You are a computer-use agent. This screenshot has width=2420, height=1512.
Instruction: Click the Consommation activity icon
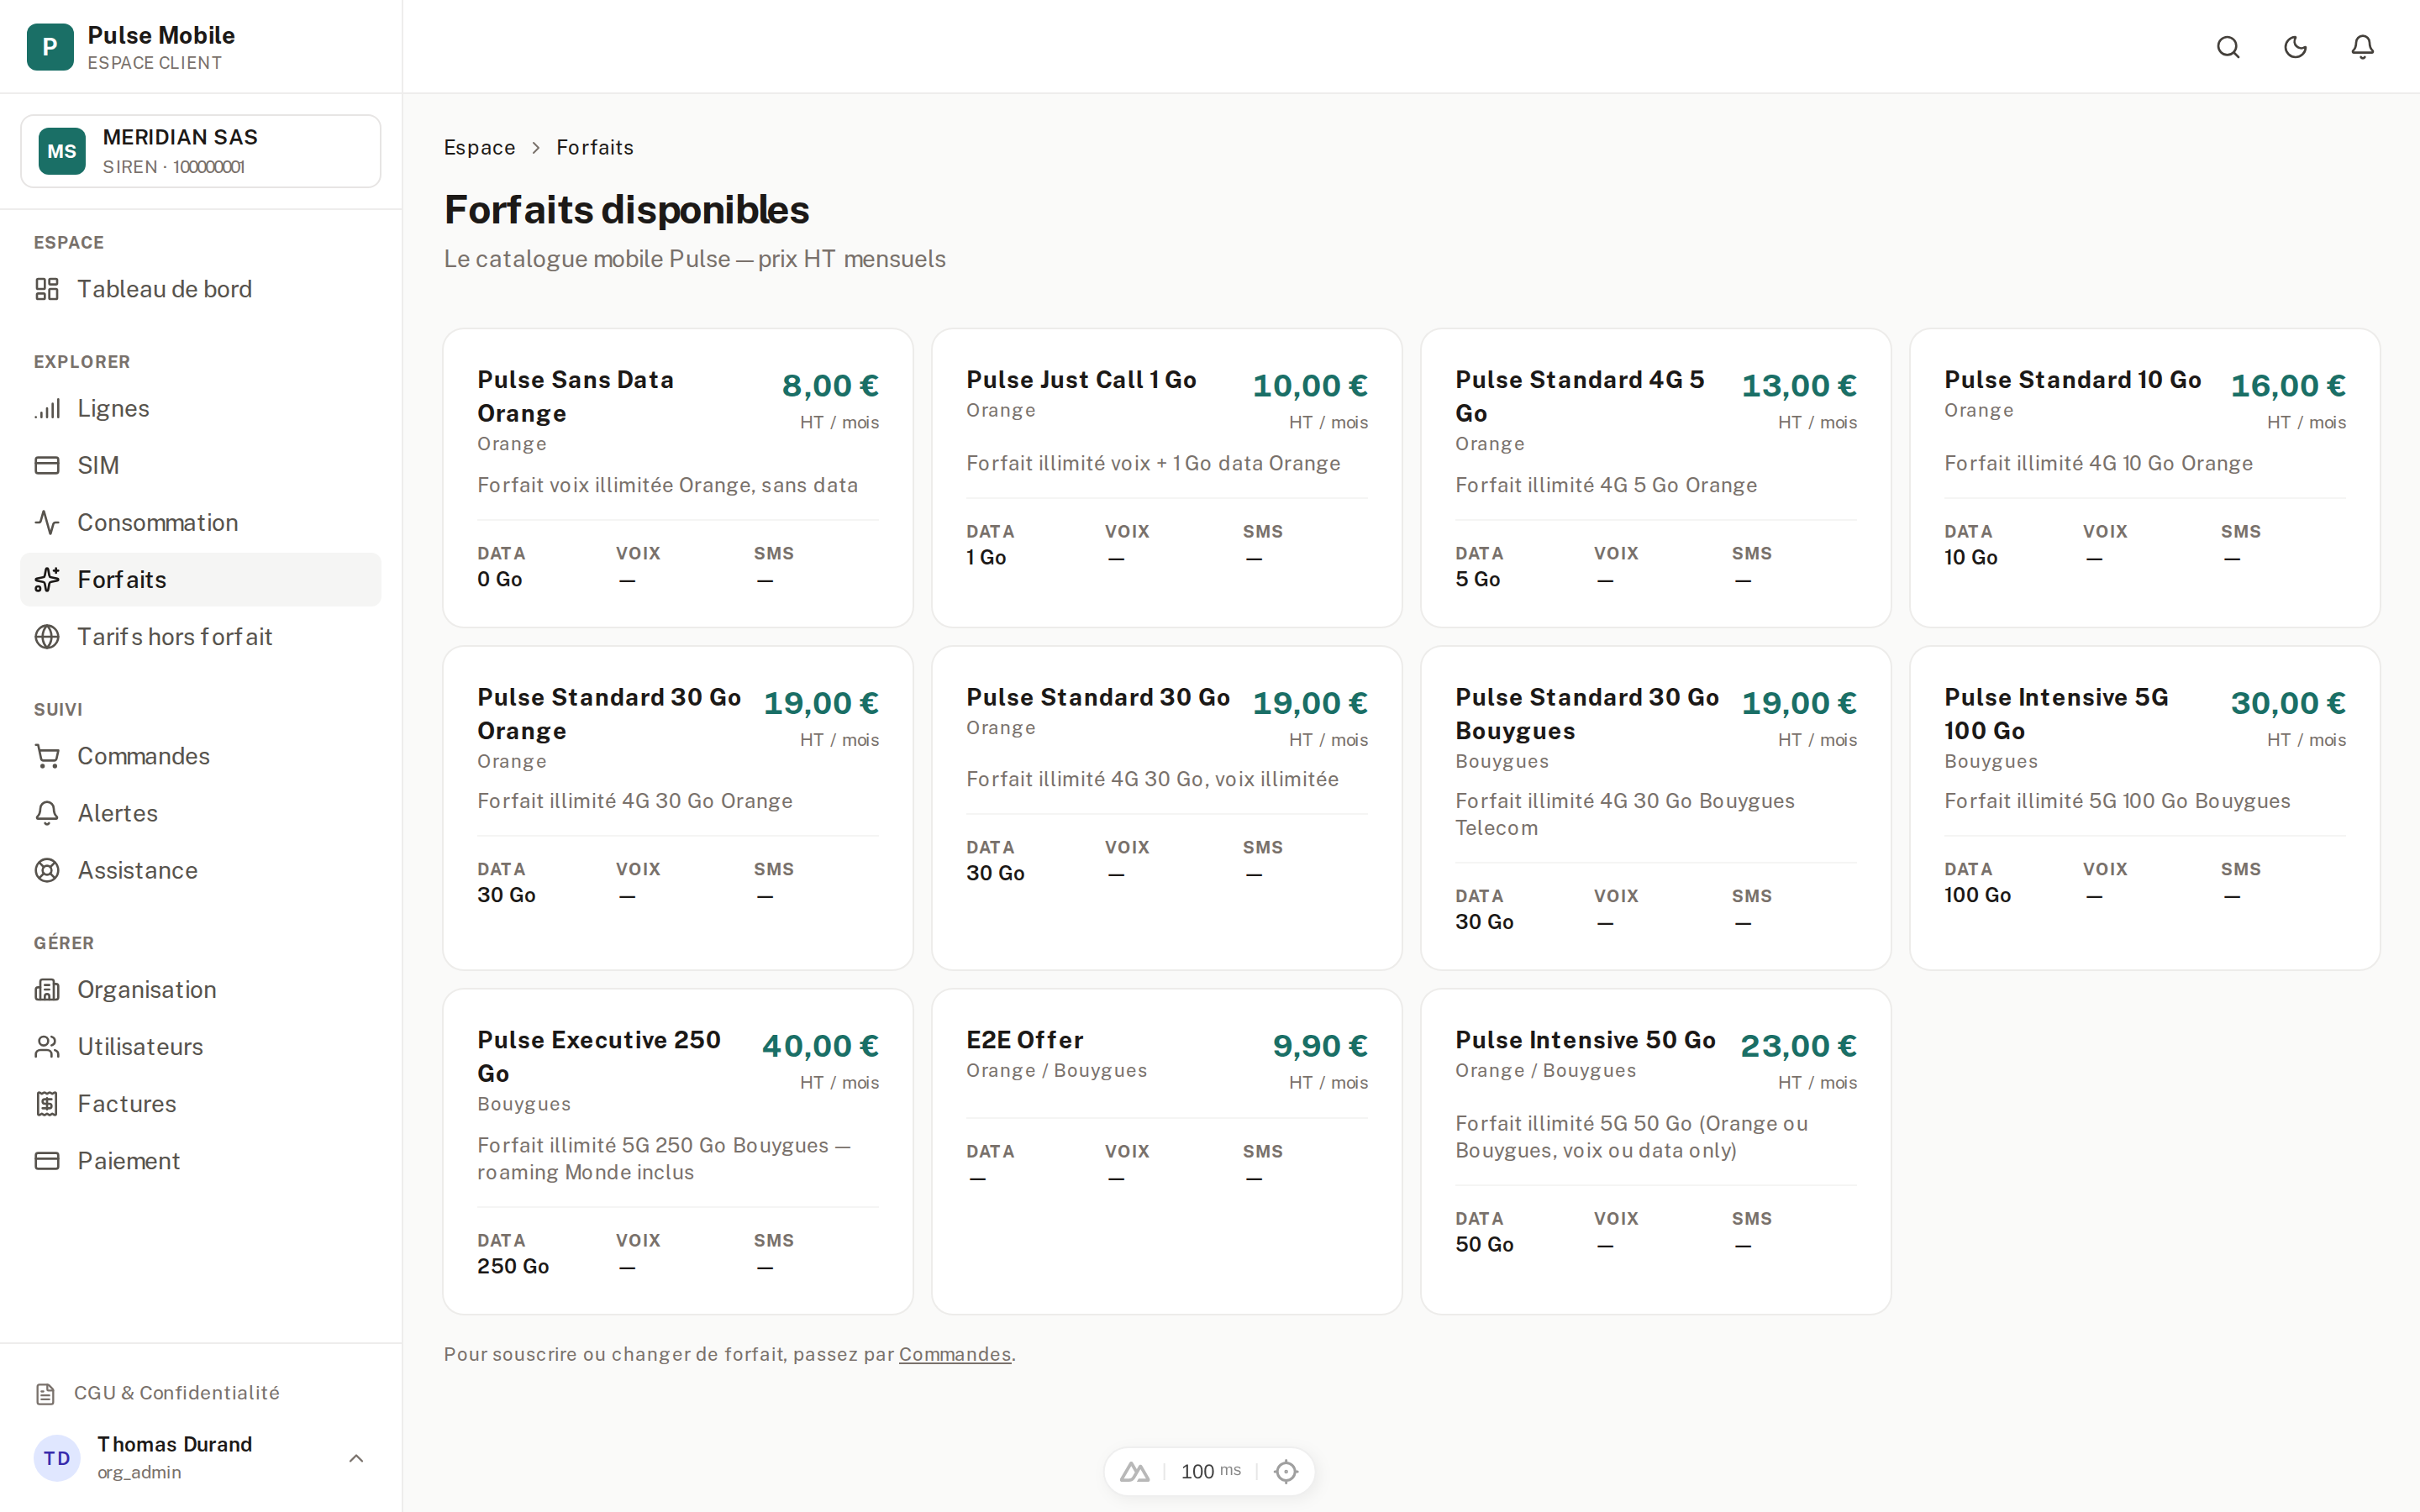tap(47, 522)
